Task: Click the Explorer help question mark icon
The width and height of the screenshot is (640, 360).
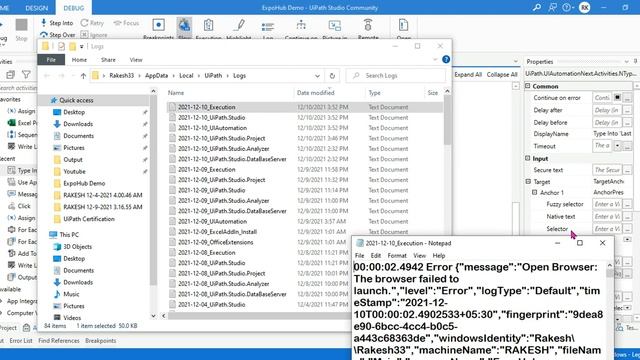Action: [x=446, y=60]
